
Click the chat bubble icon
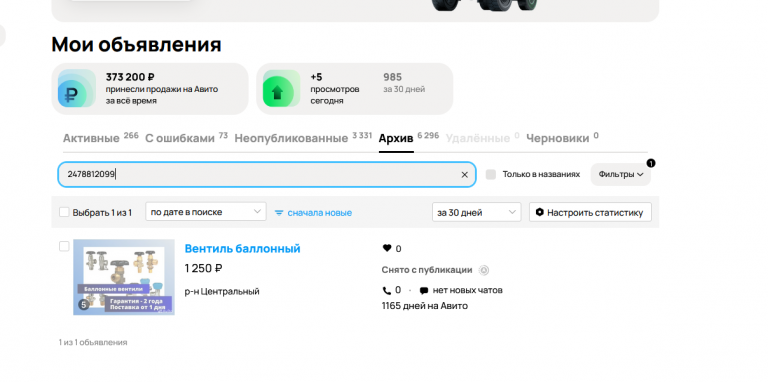[424, 290]
